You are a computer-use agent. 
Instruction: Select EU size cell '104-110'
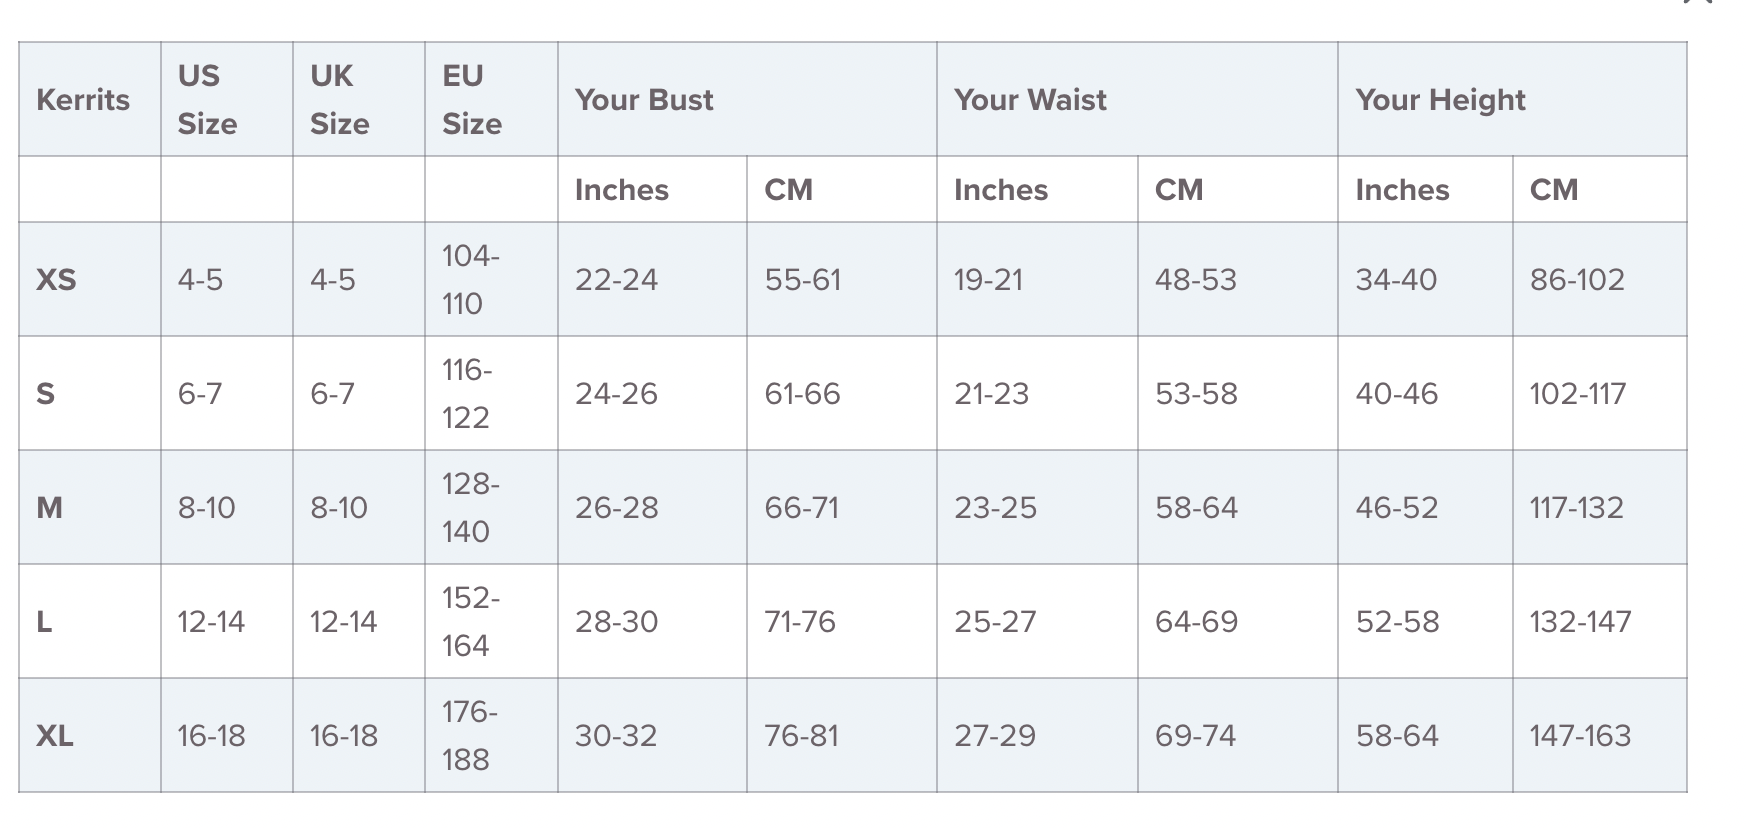tap(470, 280)
